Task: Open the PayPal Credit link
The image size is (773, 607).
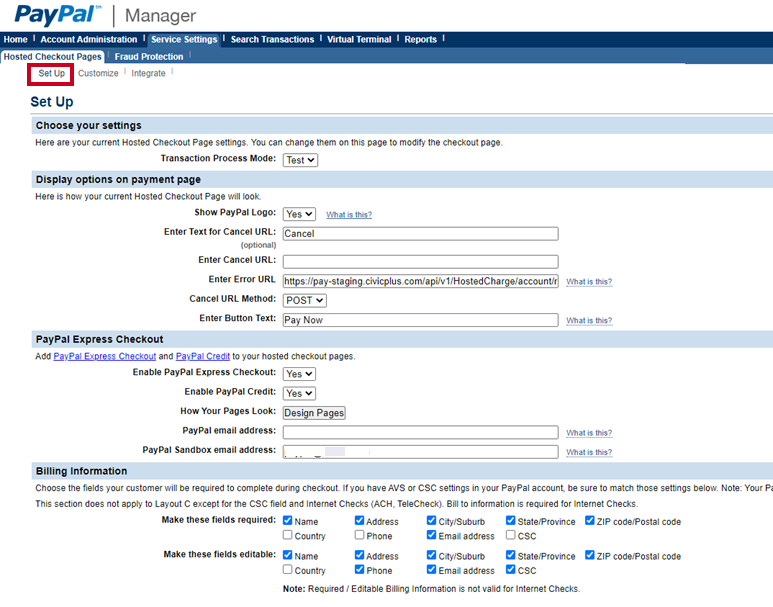Action: point(203,356)
